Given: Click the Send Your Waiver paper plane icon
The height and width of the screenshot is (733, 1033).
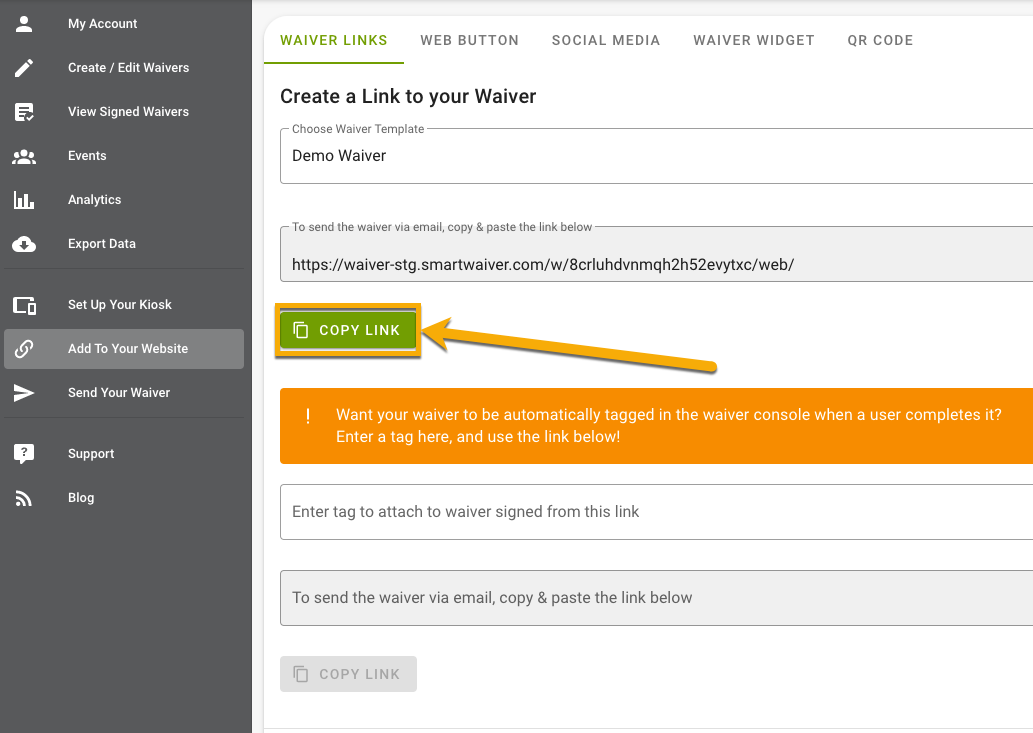Looking at the screenshot, I should click(x=24, y=393).
